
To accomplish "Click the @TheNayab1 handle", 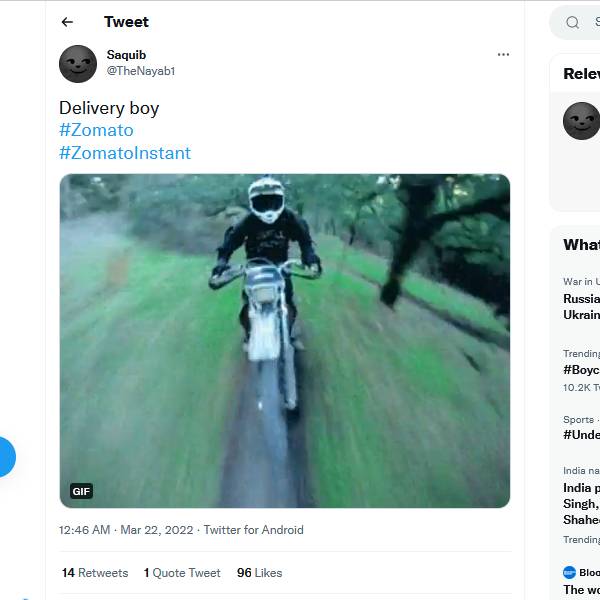I will coord(141,71).
